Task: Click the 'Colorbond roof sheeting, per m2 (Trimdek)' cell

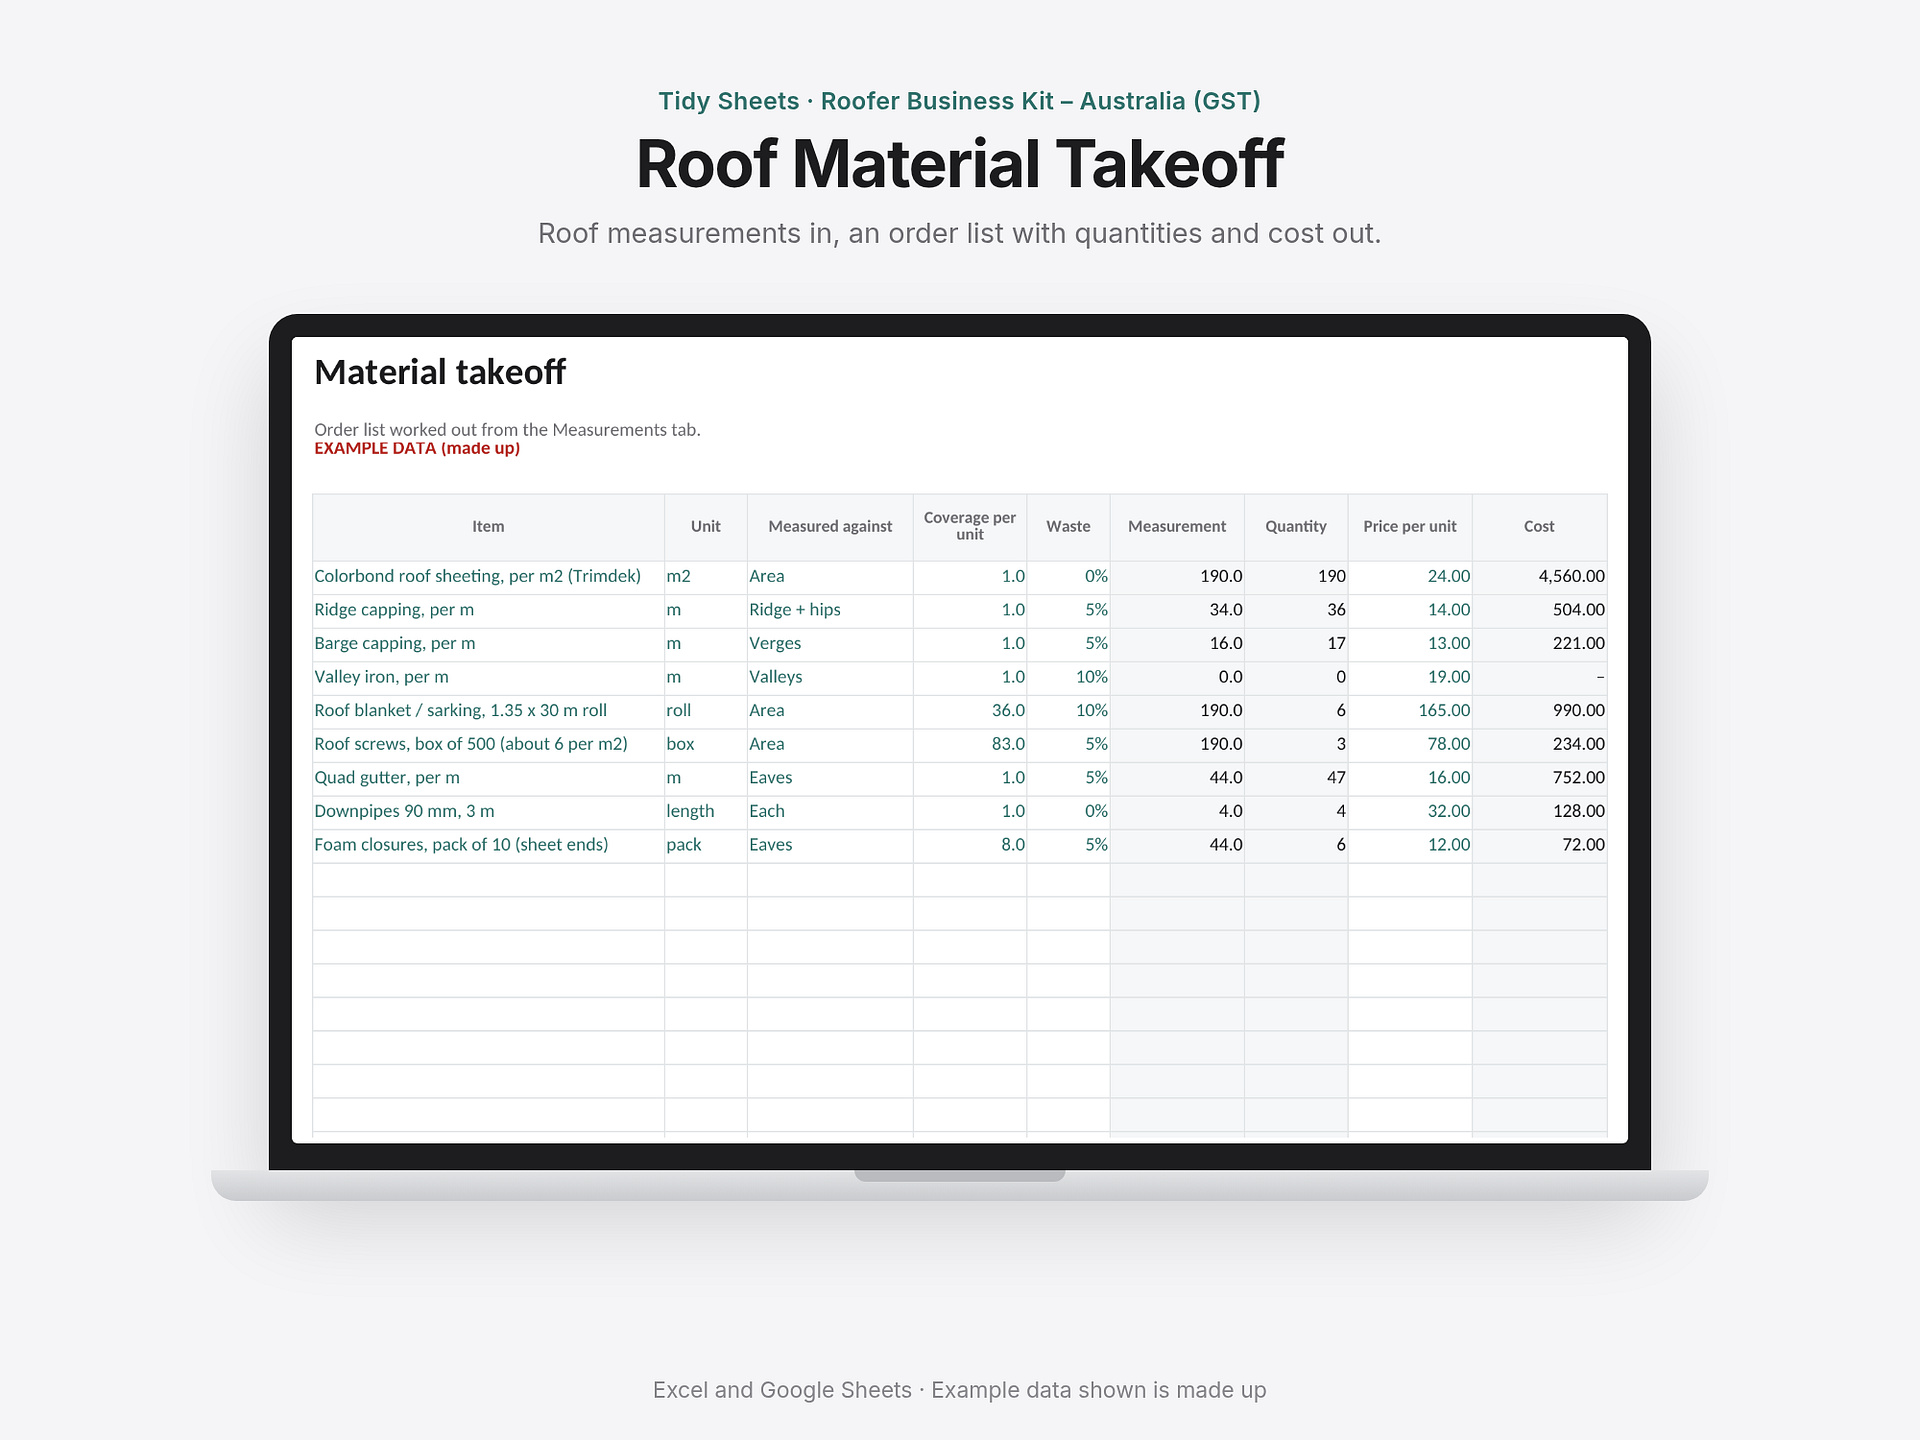Action: (488, 577)
